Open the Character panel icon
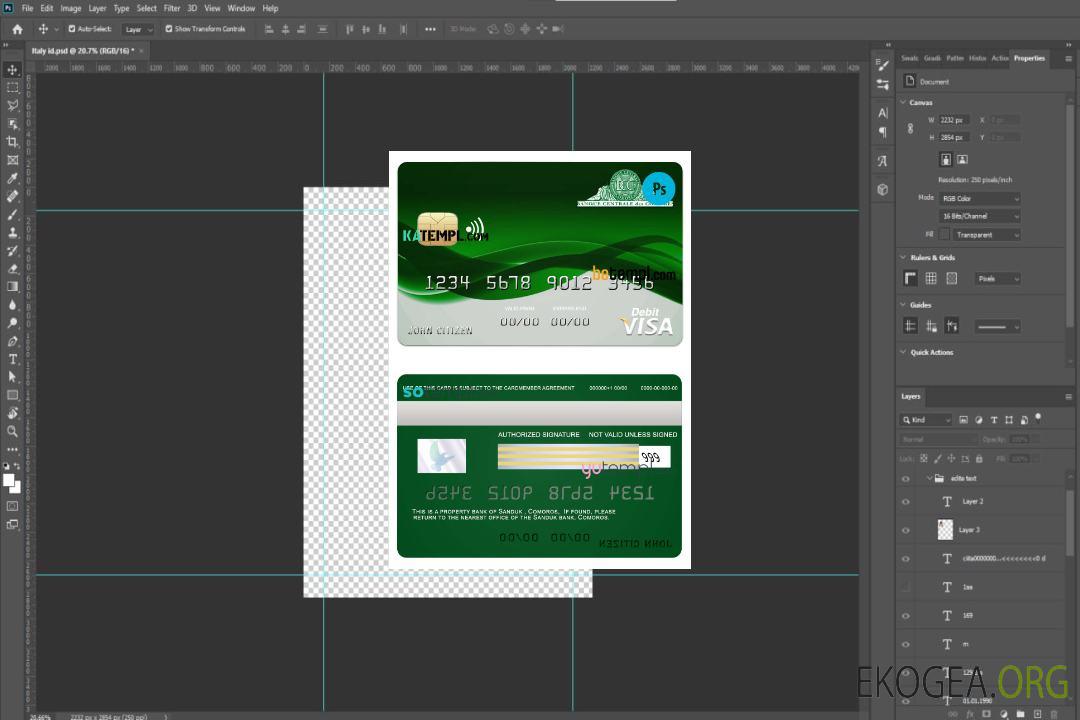1080x720 pixels. click(x=883, y=113)
